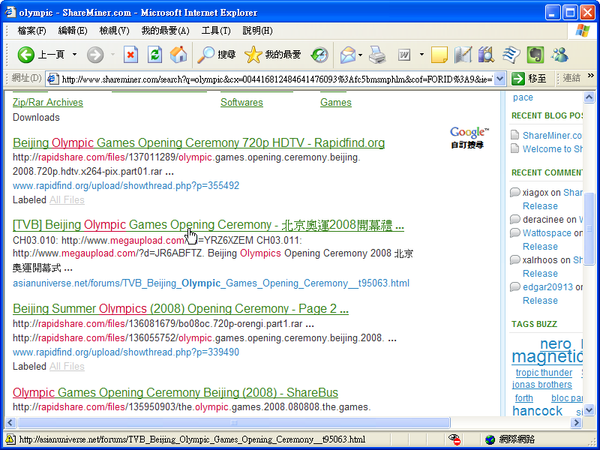This screenshot has height=450, width=600.
Task: Click the IE icon in the title bar
Action: tap(10, 12)
